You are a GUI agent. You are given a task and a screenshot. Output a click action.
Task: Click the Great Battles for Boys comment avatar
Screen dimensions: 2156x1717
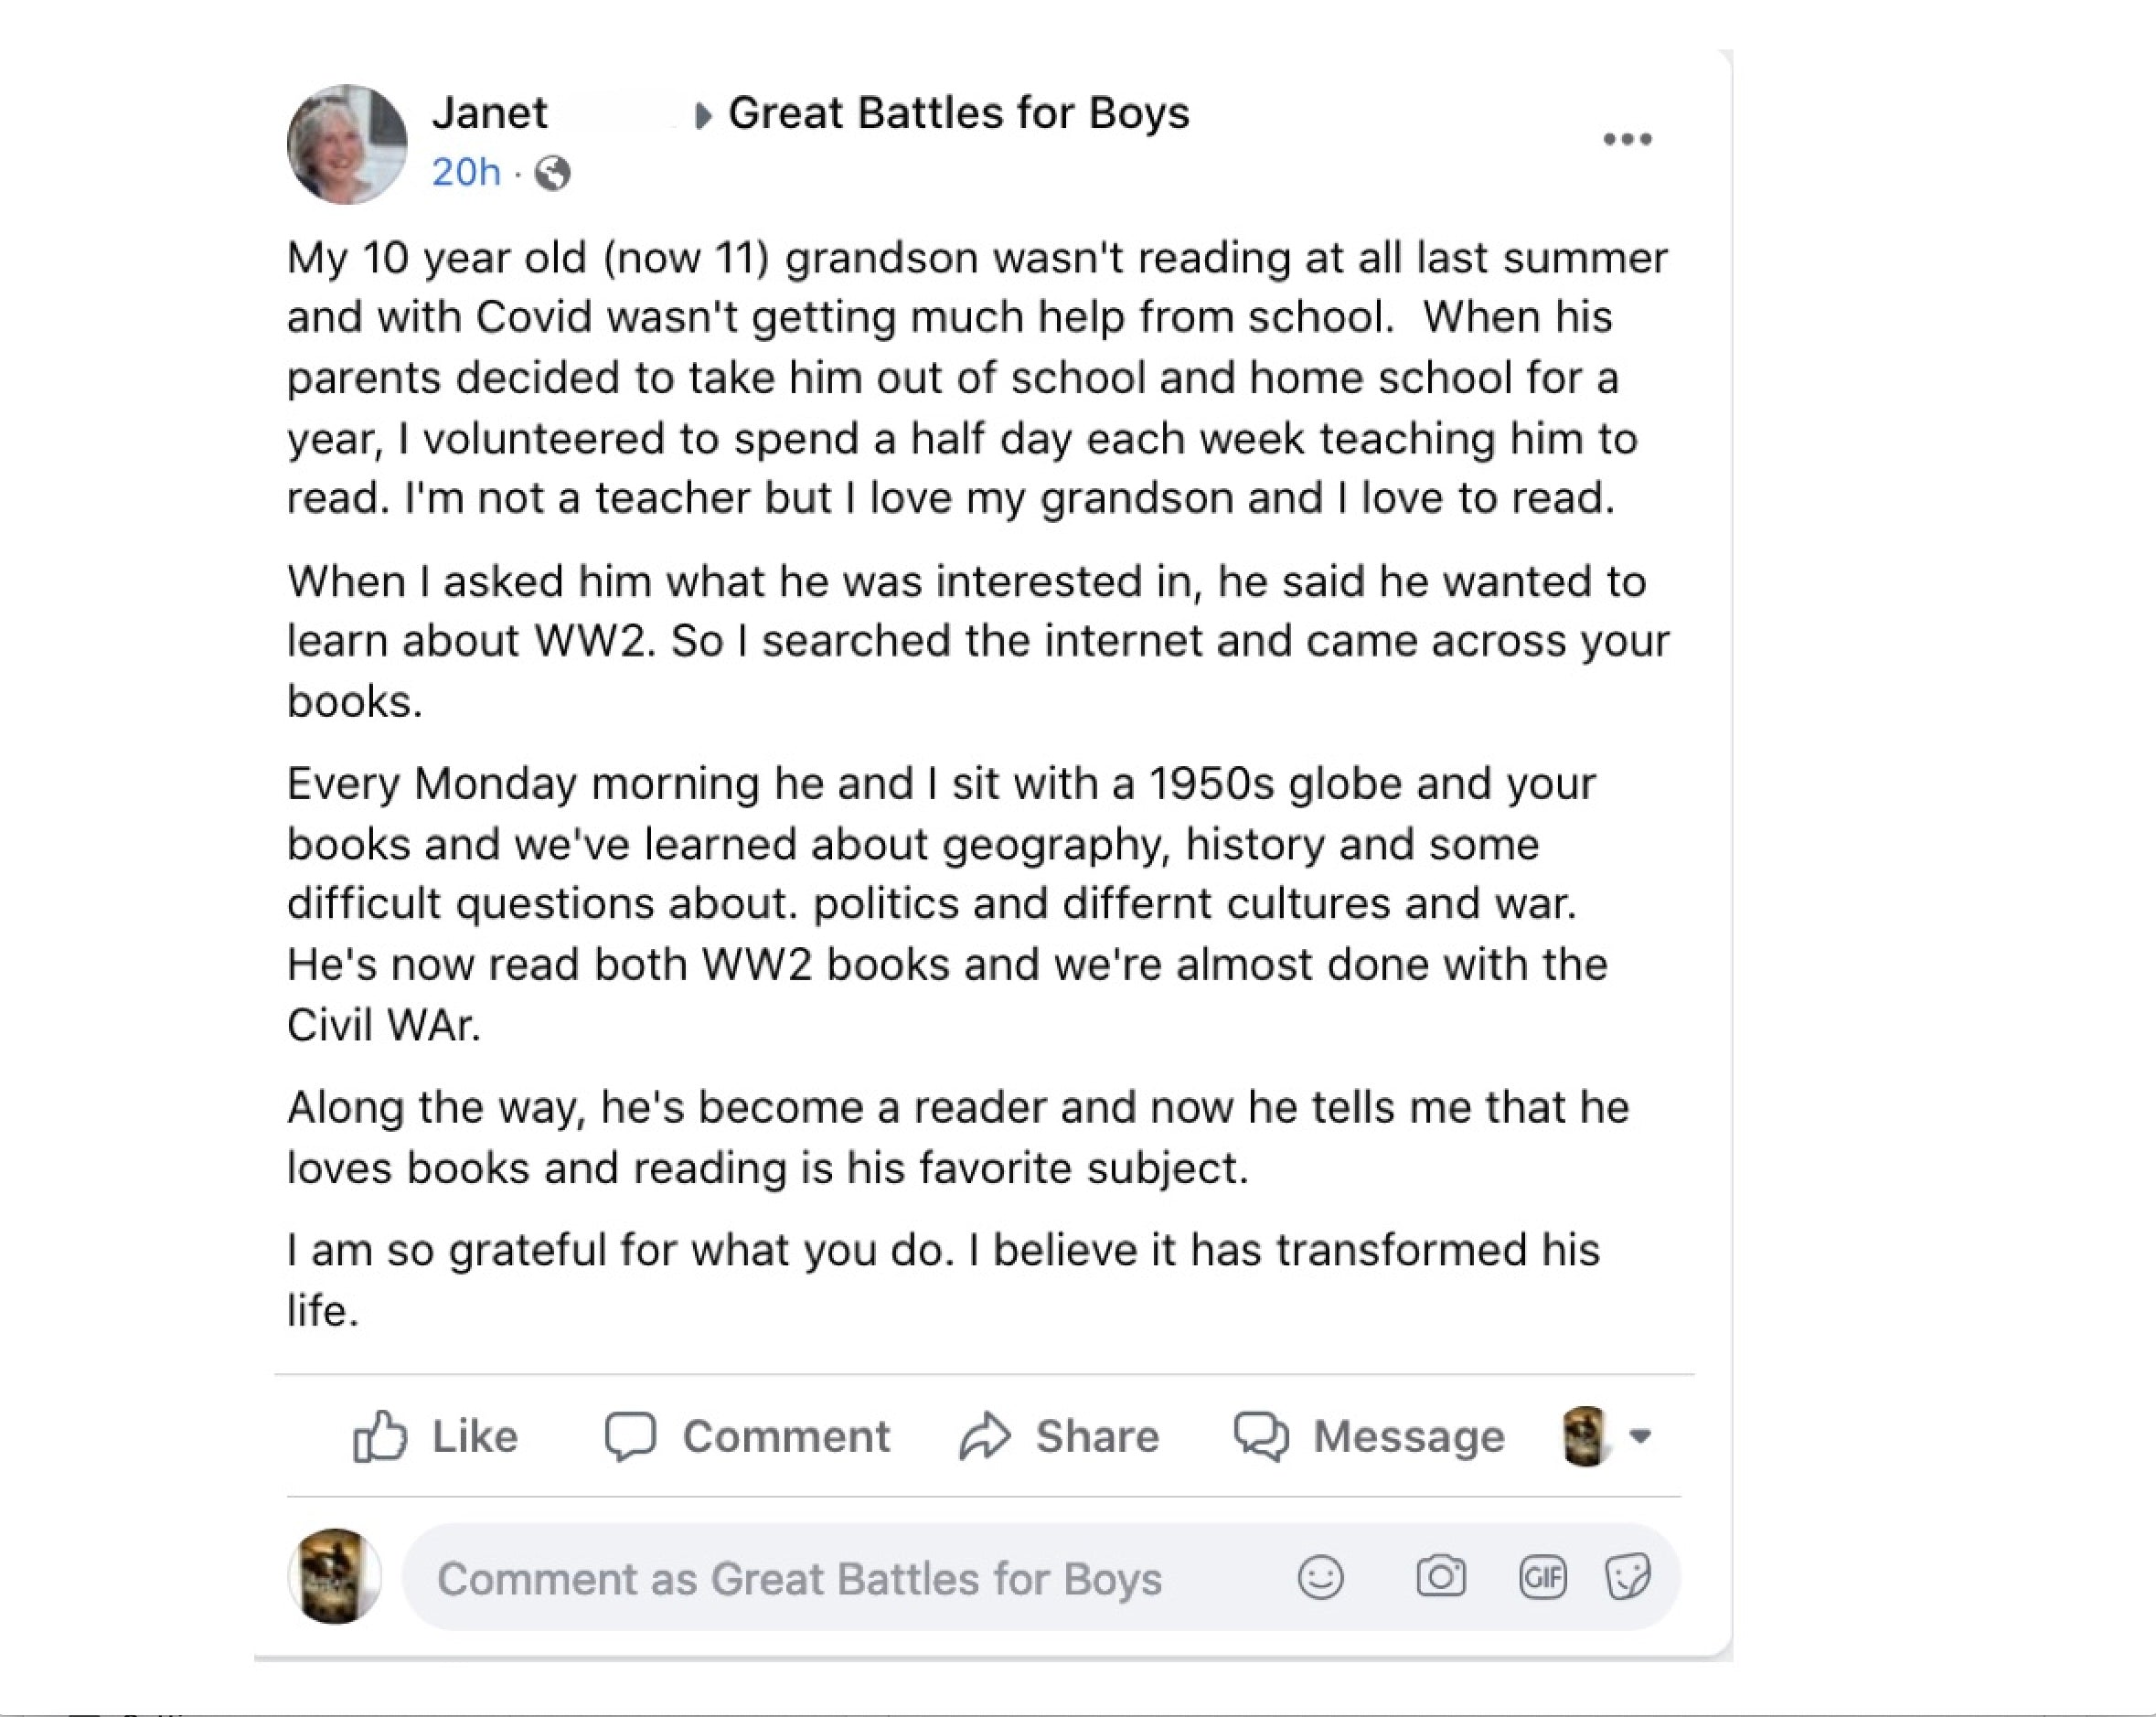(335, 1576)
